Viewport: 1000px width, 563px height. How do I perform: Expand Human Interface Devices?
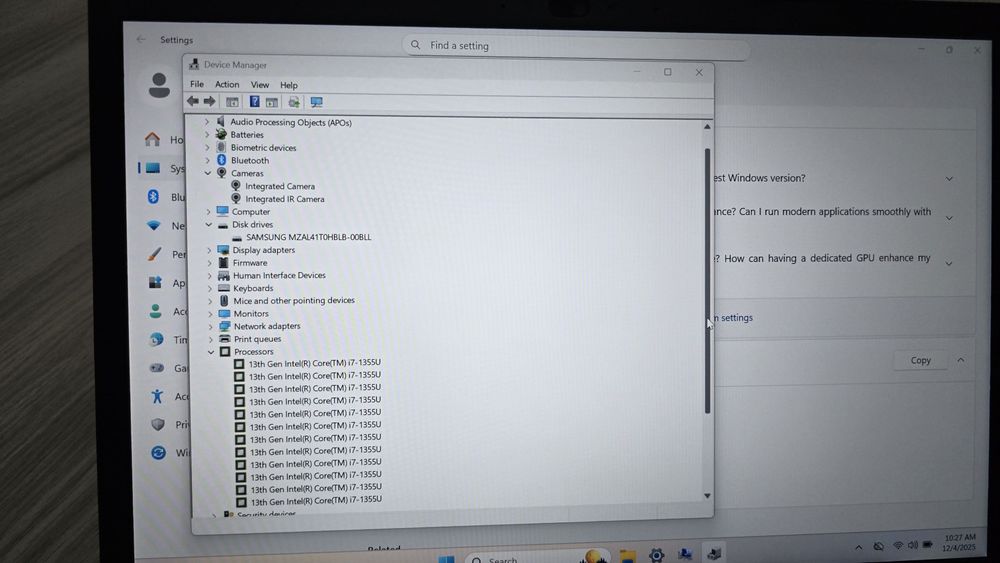[x=209, y=275]
